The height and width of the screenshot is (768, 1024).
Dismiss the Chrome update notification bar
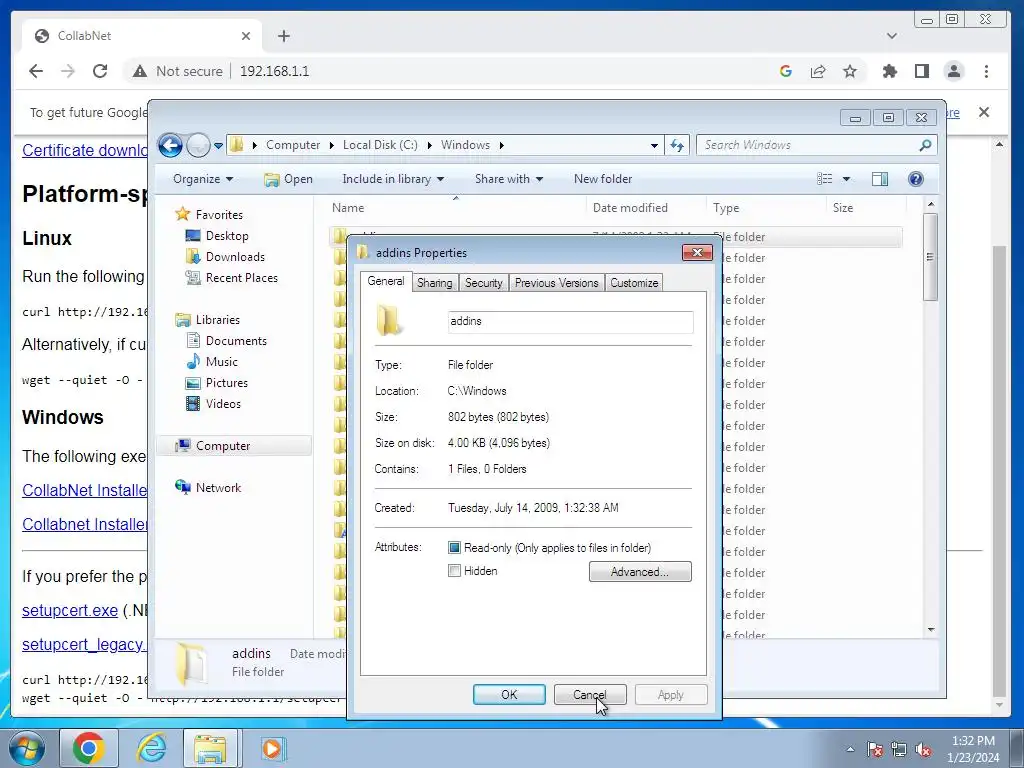click(984, 112)
